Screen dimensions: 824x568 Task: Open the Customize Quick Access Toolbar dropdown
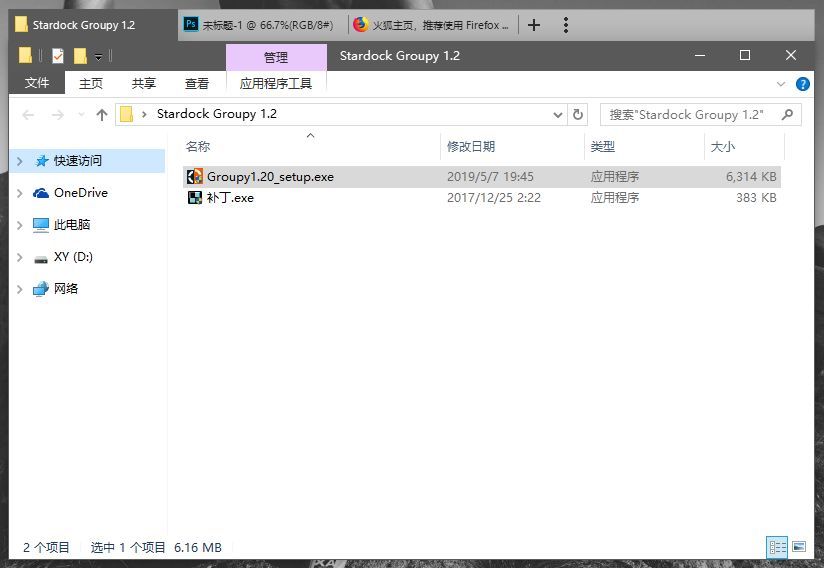[98, 56]
